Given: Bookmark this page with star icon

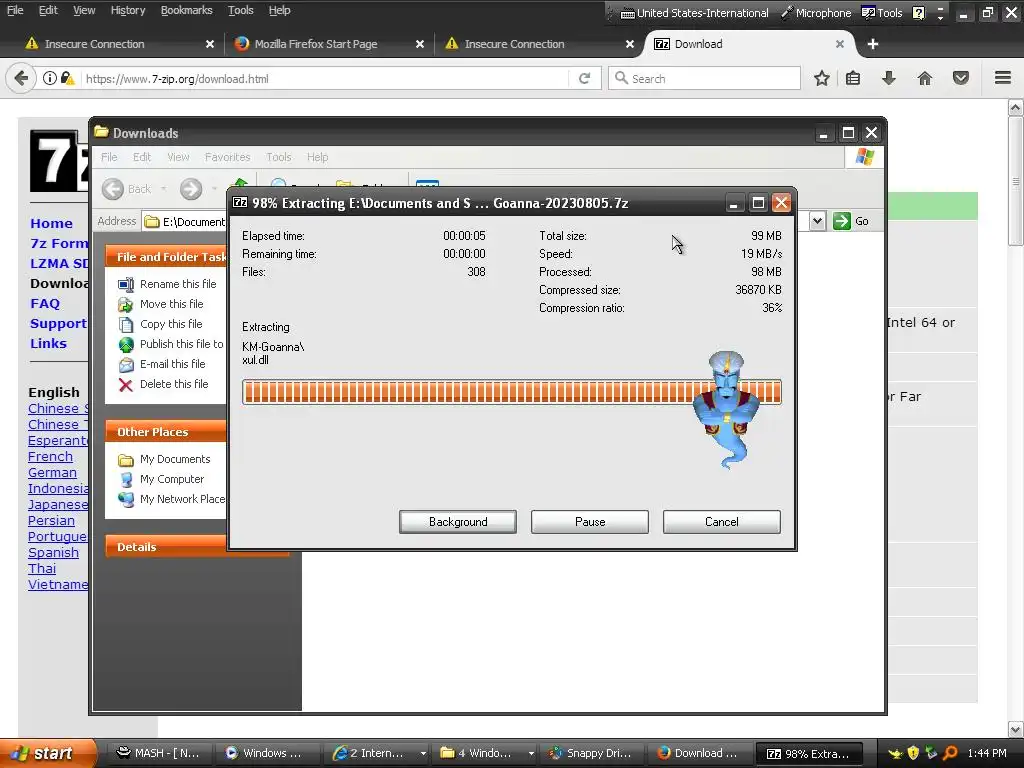Looking at the screenshot, I should pos(822,78).
